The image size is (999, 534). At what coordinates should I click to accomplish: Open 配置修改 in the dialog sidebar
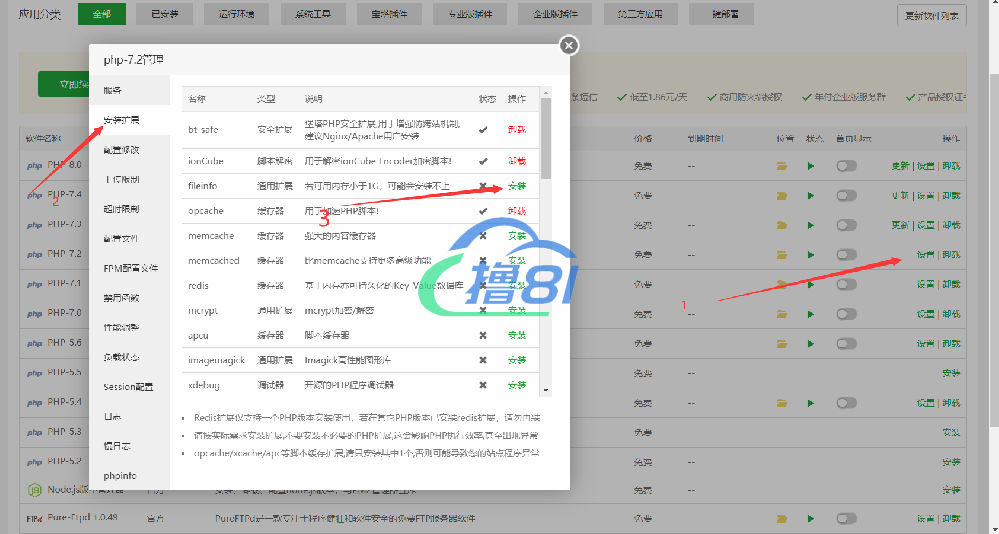pos(121,150)
